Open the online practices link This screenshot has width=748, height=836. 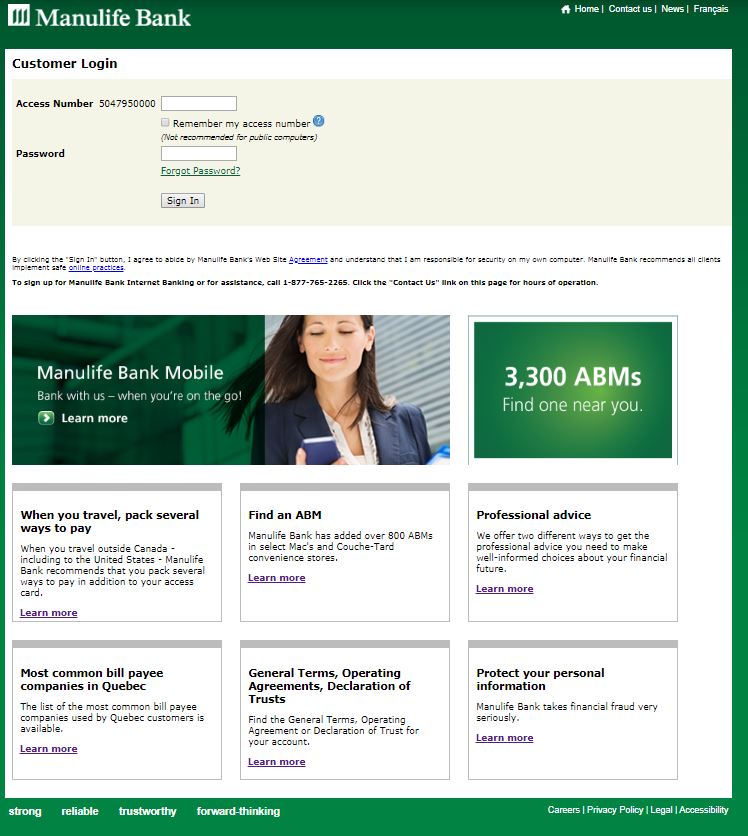coord(96,268)
